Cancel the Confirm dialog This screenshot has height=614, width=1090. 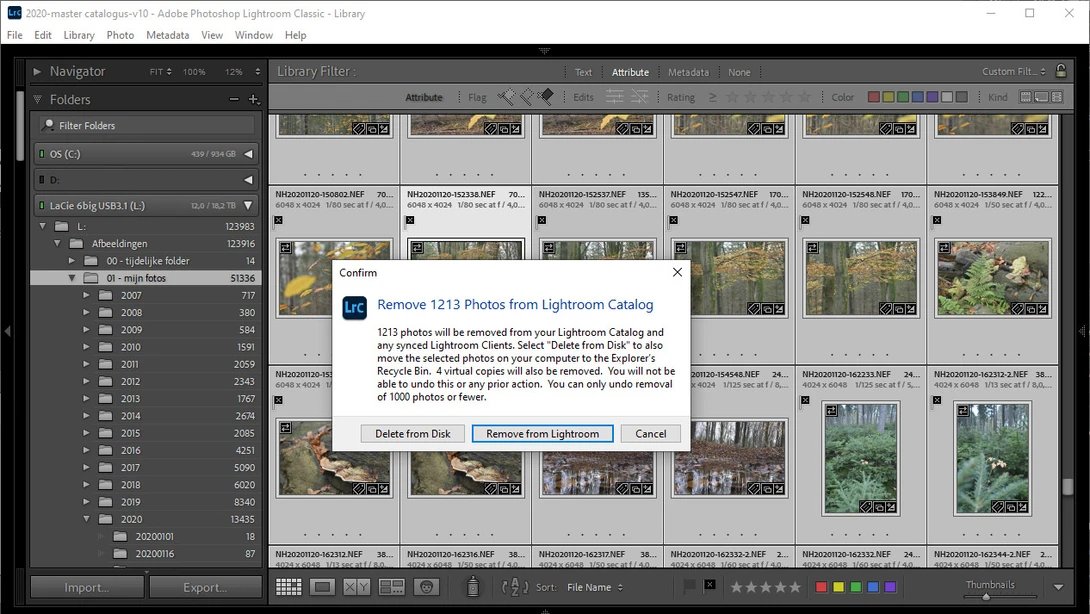(x=651, y=433)
